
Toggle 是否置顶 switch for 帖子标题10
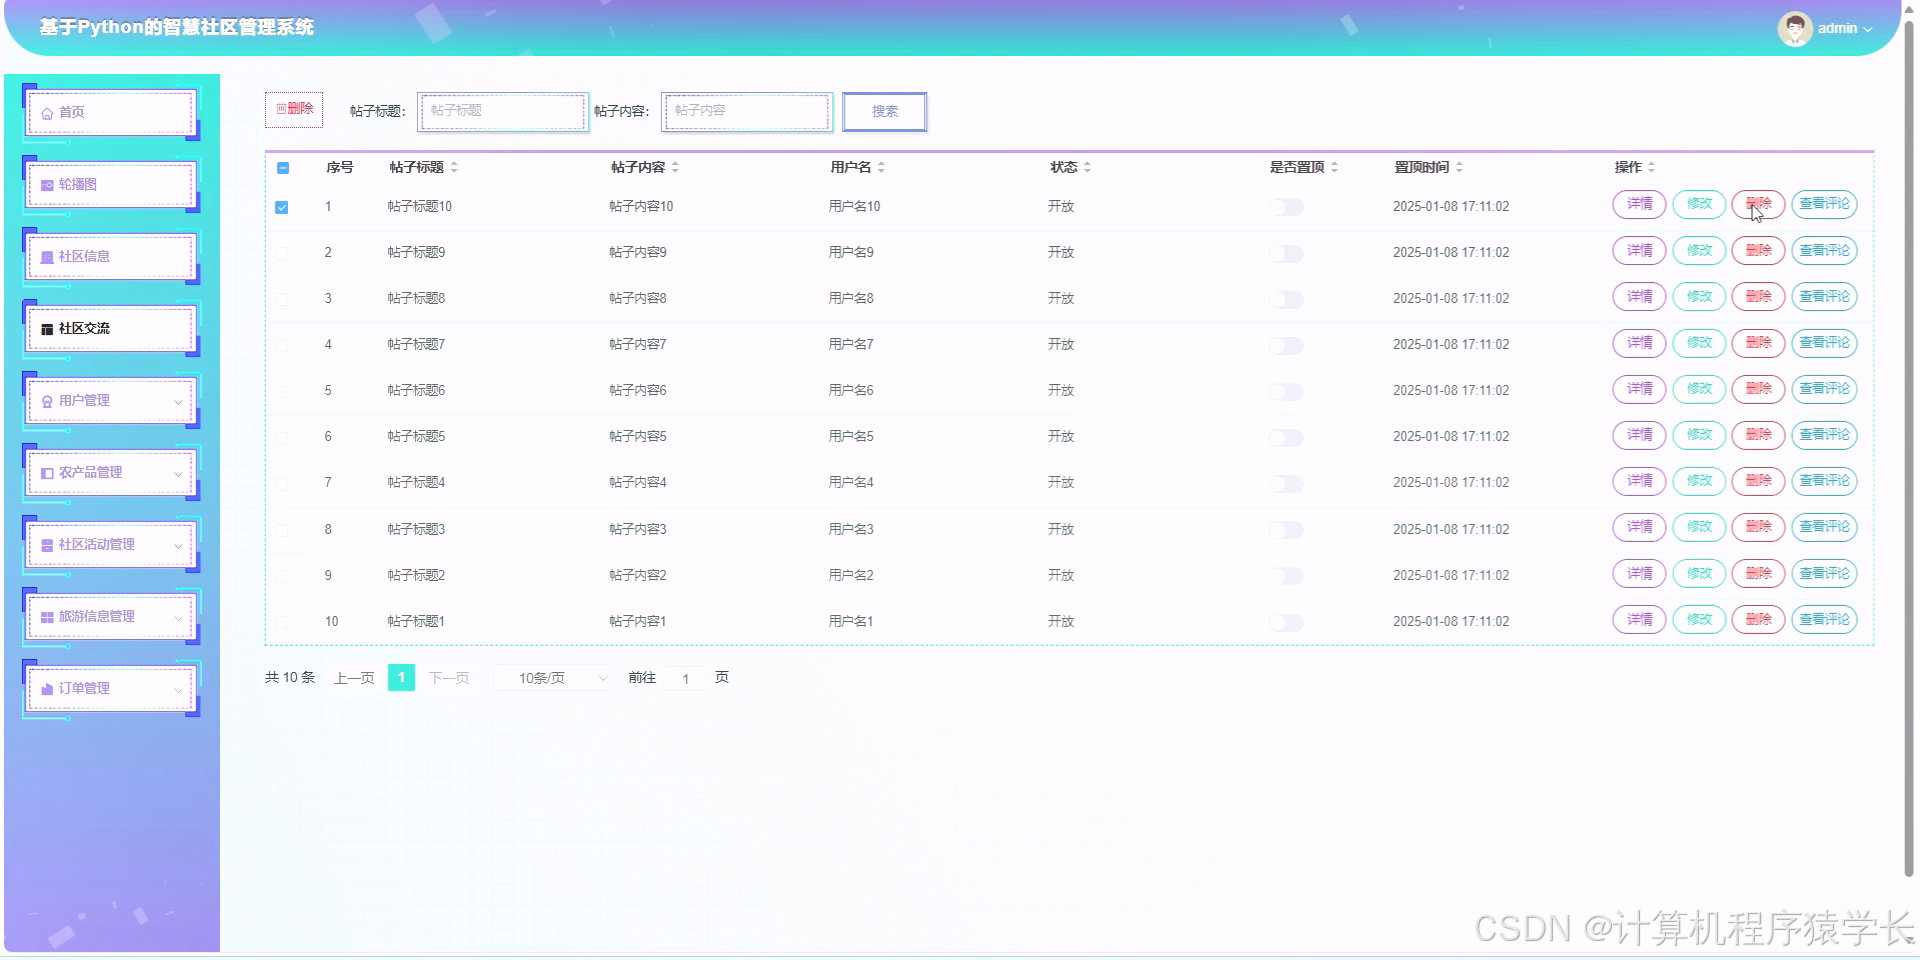click(x=1286, y=207)
